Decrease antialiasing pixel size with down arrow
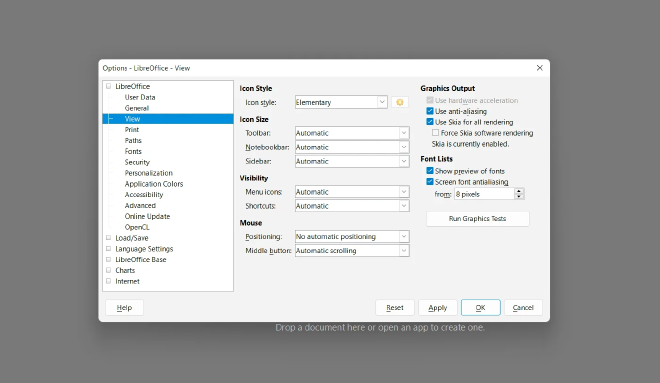This screenshot has height=383, width=660. coord(519,197)
